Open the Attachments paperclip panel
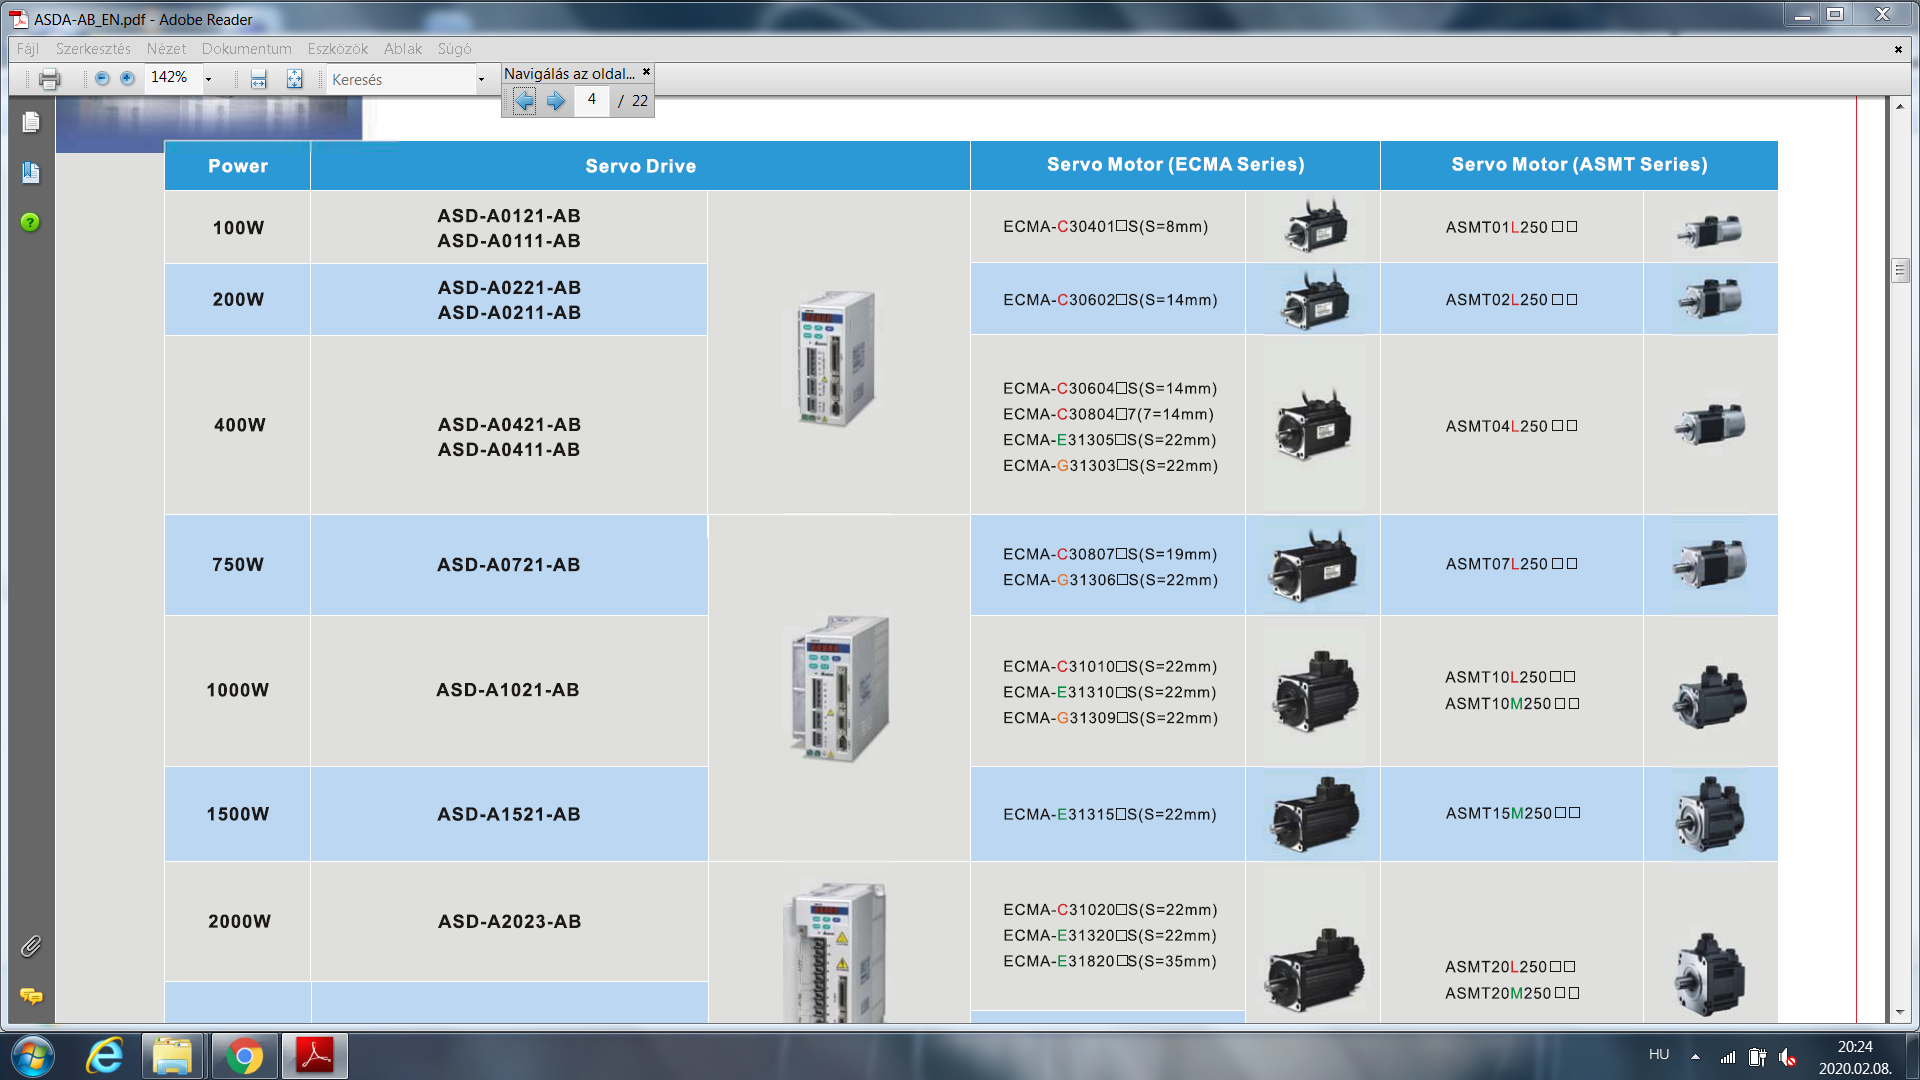This screenshot has width=1920, height=1080. coord(31,946)
